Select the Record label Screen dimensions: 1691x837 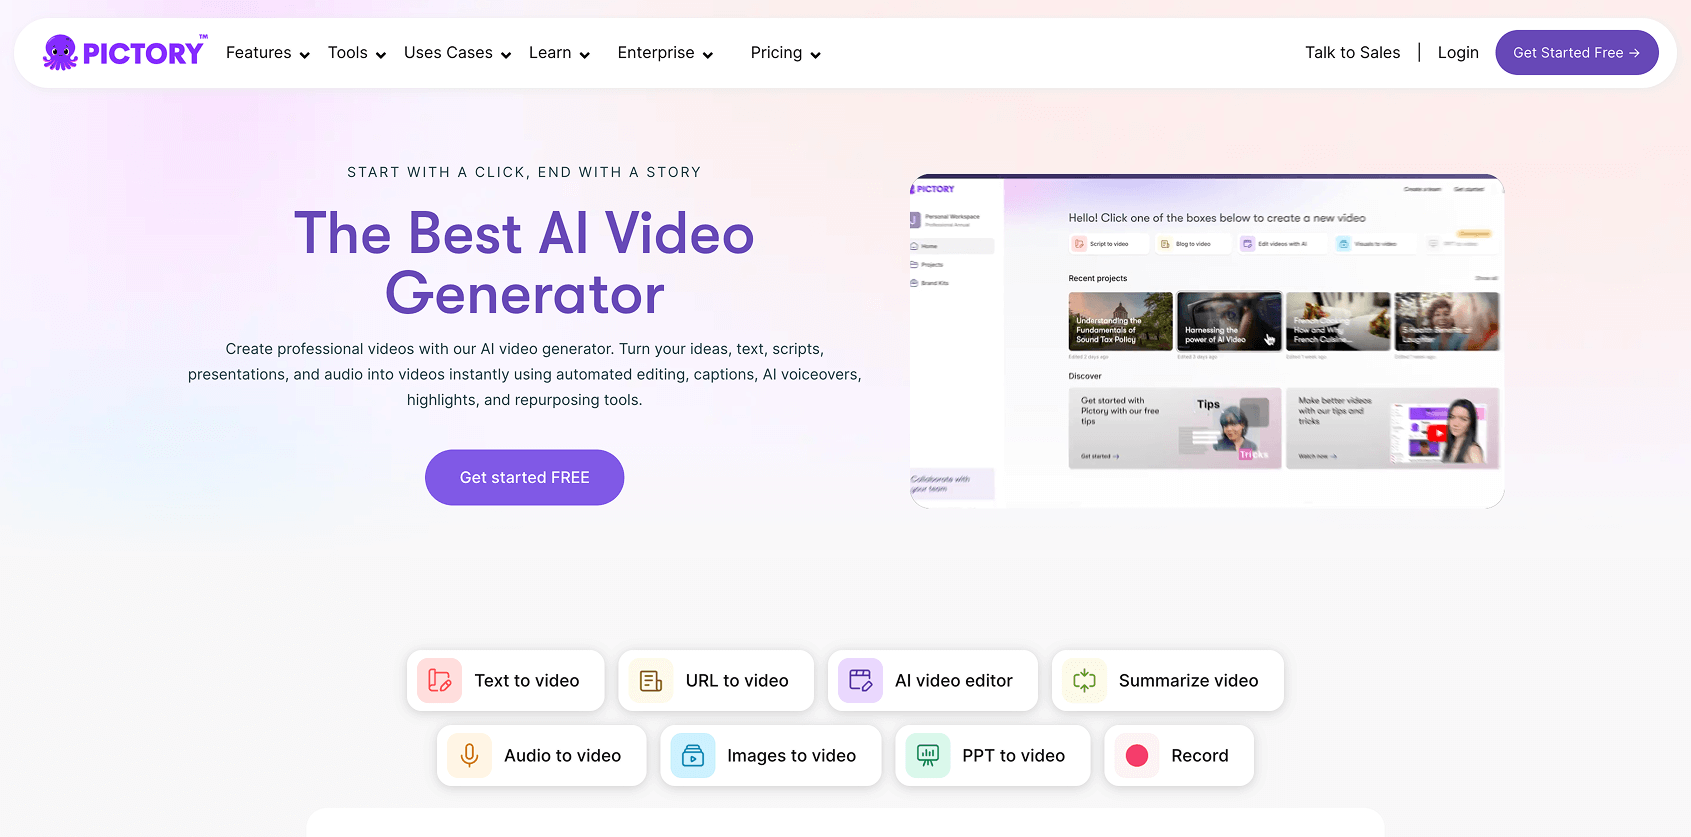pyautogui.click(x=1200, y=756)
